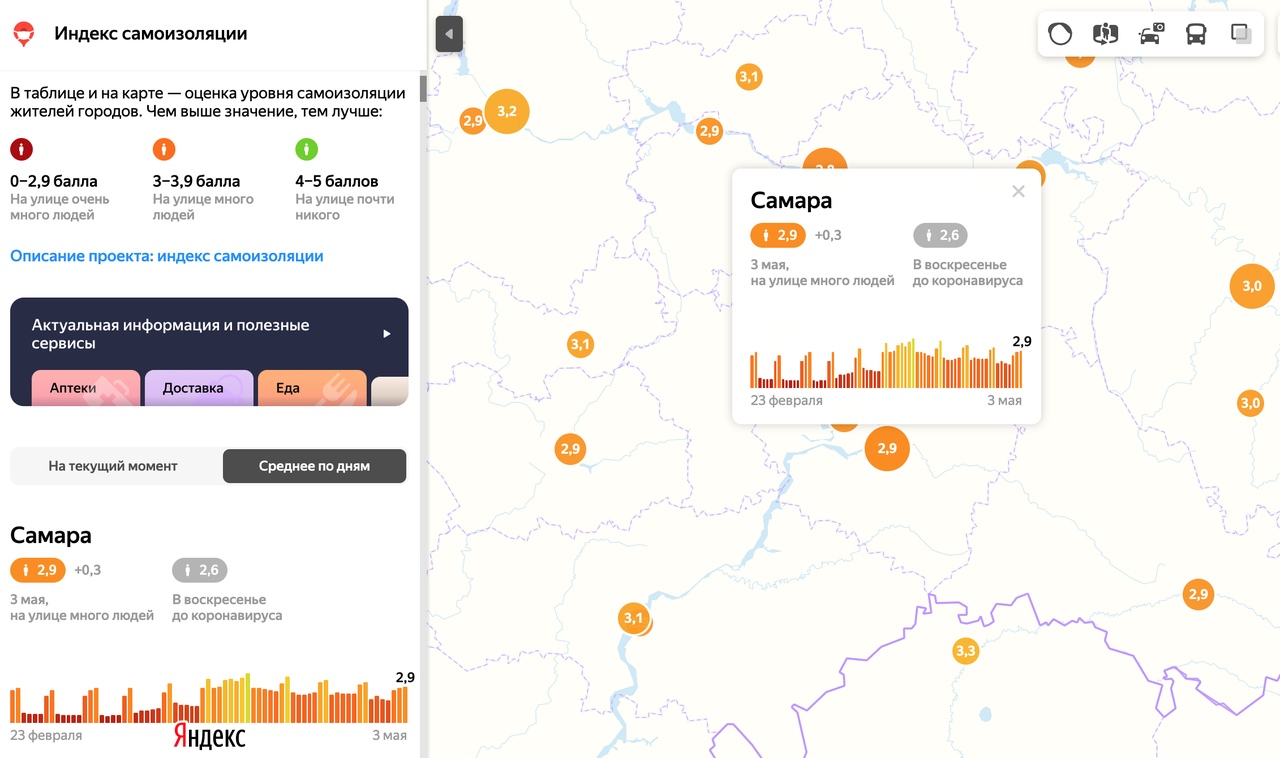Close the Самара map popup

(1018, 191)
